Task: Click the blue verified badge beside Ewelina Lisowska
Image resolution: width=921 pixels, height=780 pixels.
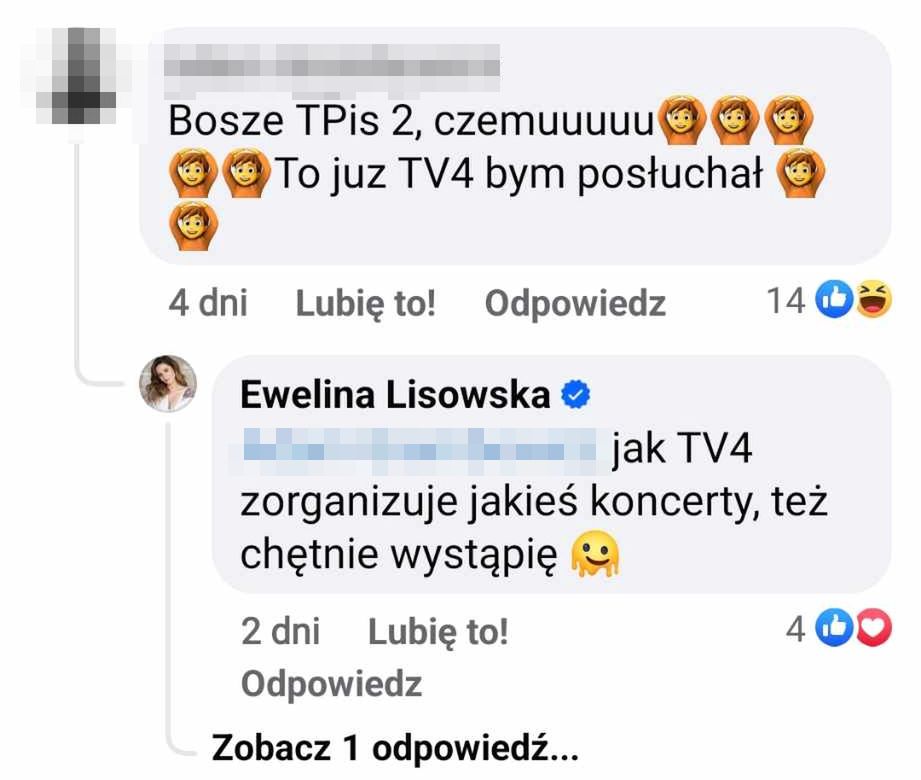Action: pos(576,394)
